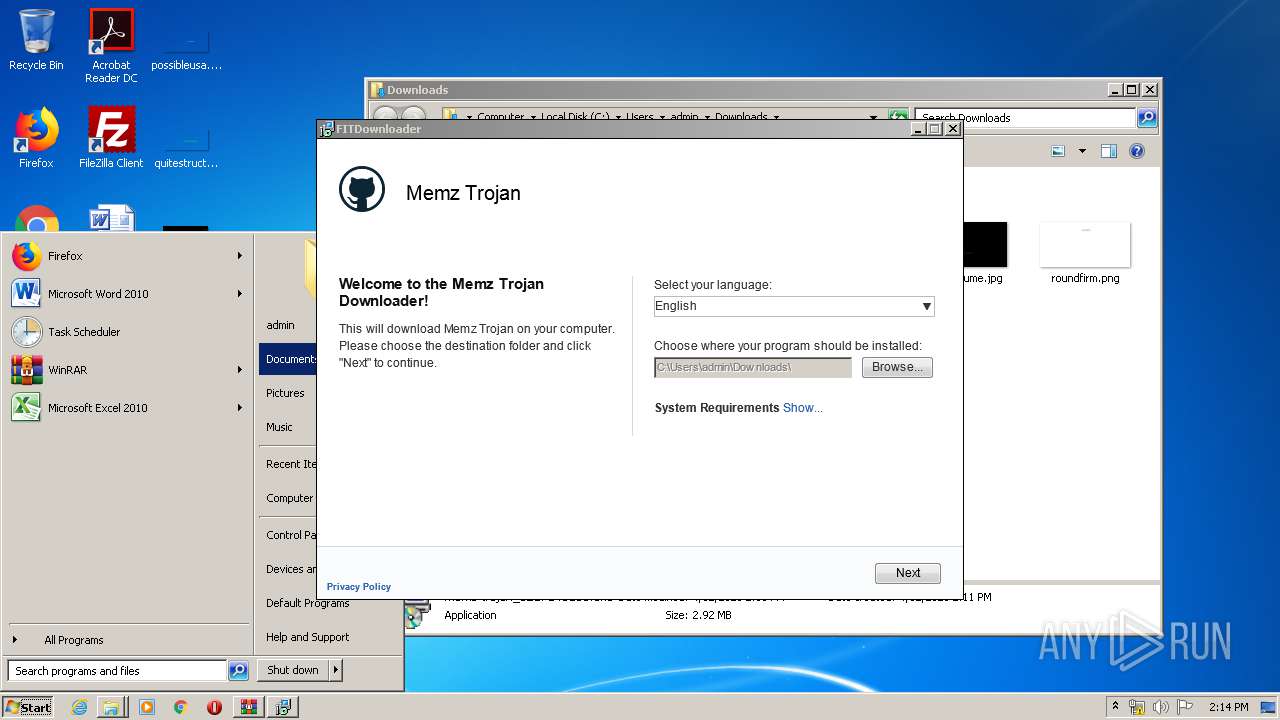Click the install path field

753,367
